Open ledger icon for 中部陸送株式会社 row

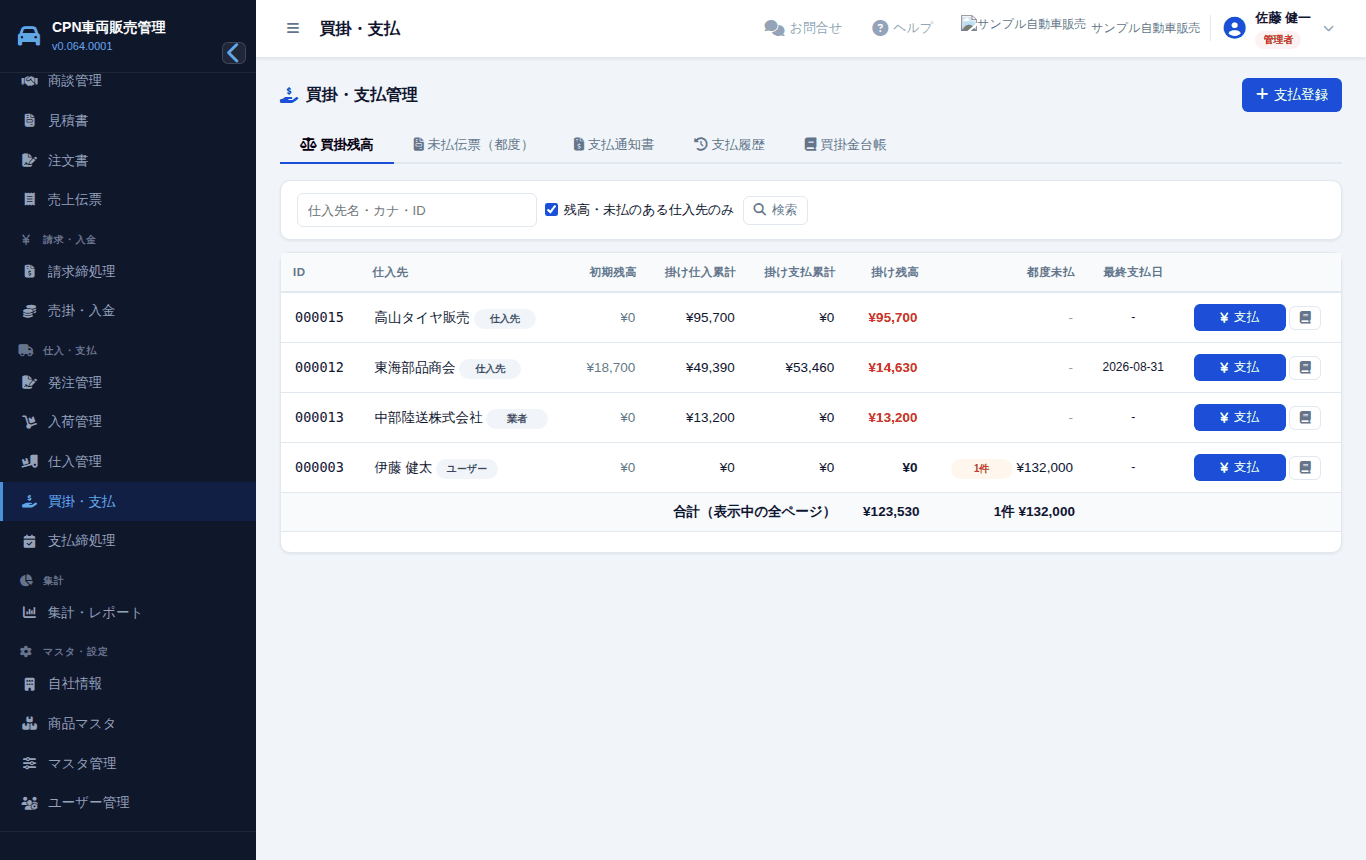click(1305, 418)
